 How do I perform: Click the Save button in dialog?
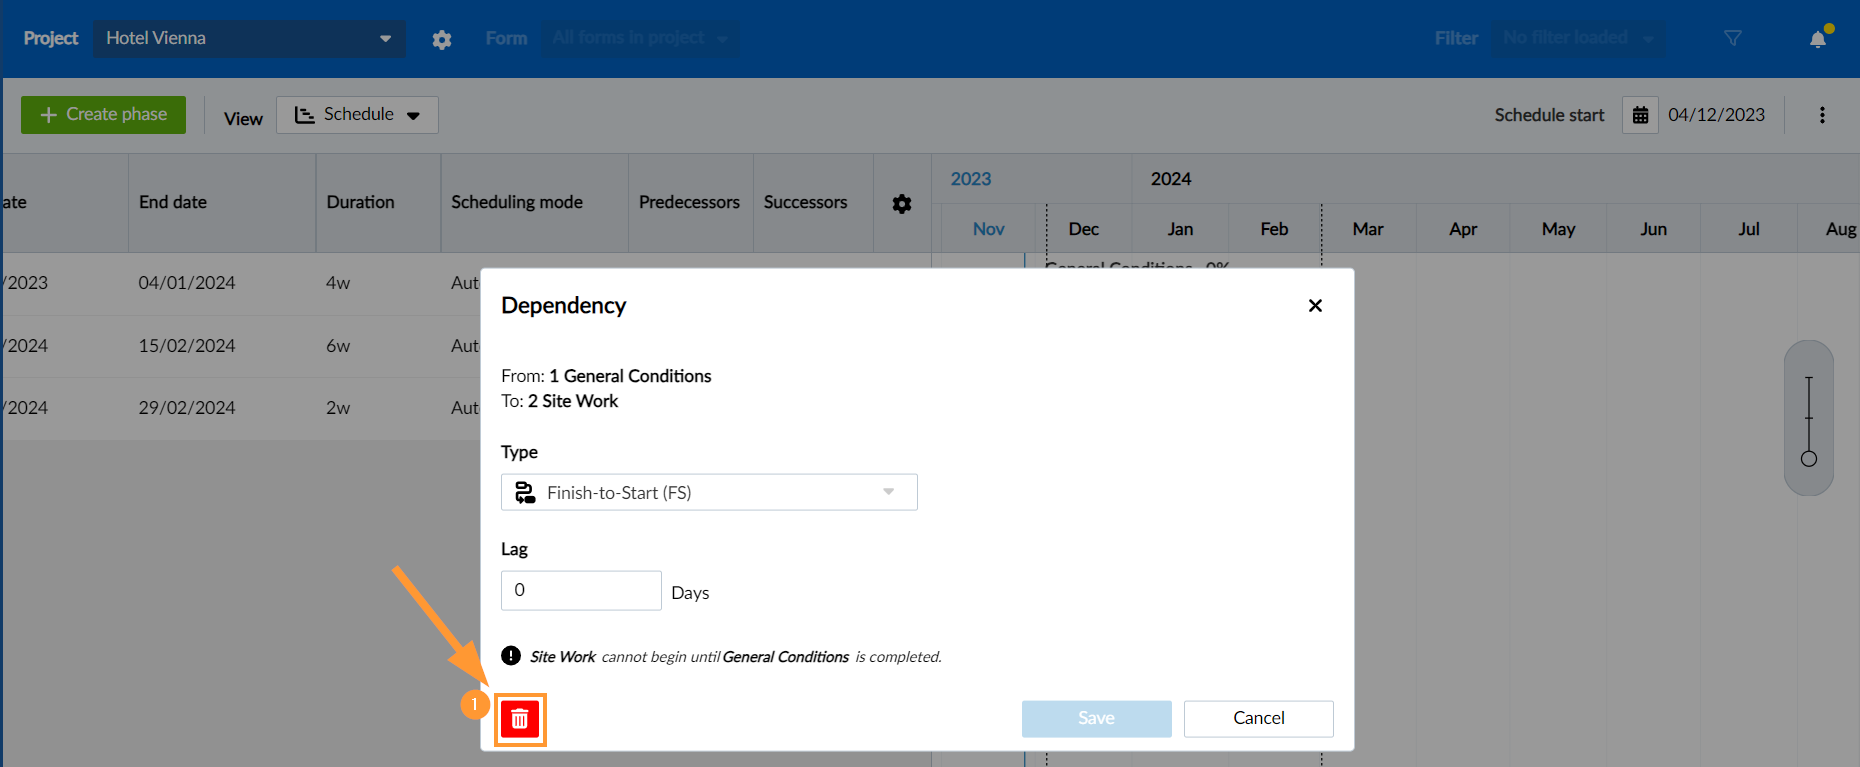(1096, 718)
